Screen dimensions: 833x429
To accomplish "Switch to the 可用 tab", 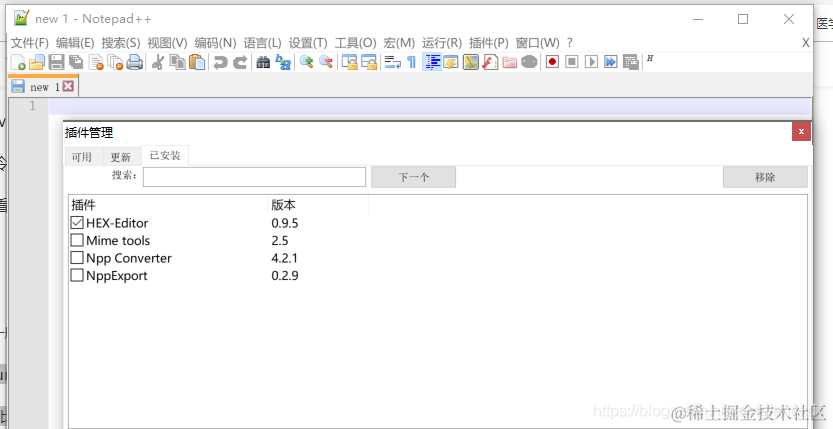I will [82, 157].
